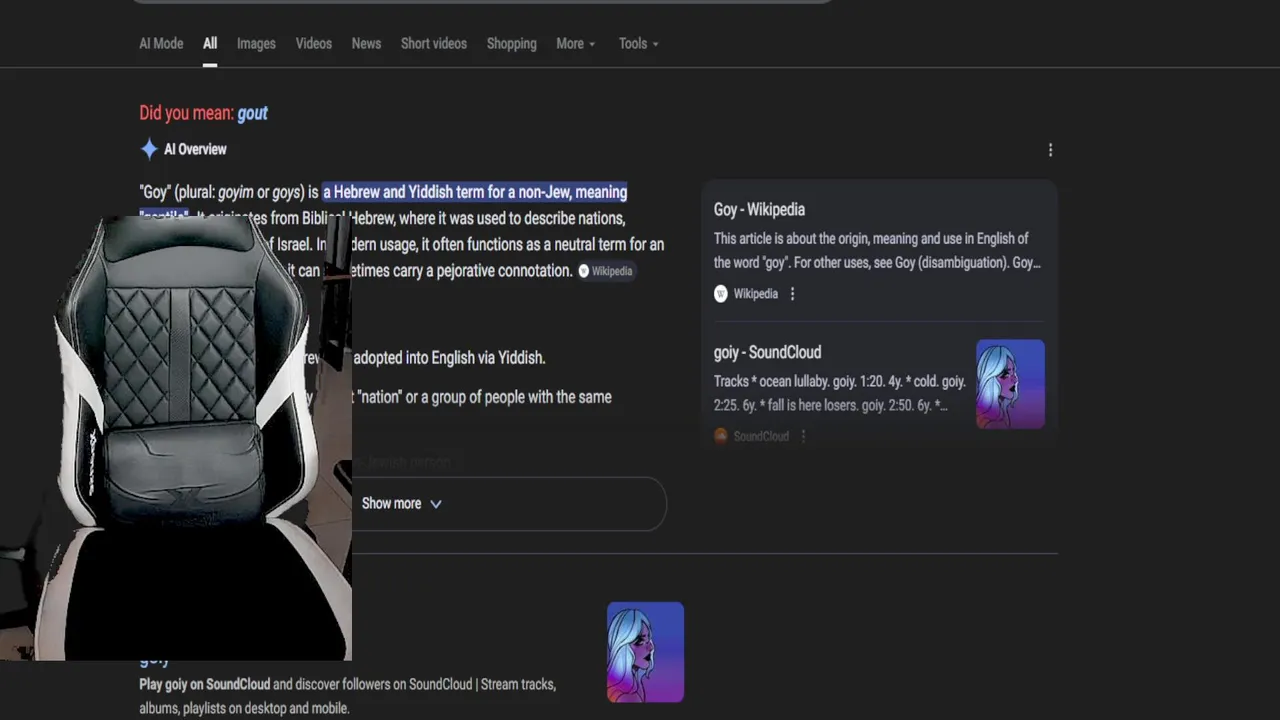This screenshot has width=1280, height=720.
Task: Open the AI Overview three-dot options menu
Action: click(1050, 150)
